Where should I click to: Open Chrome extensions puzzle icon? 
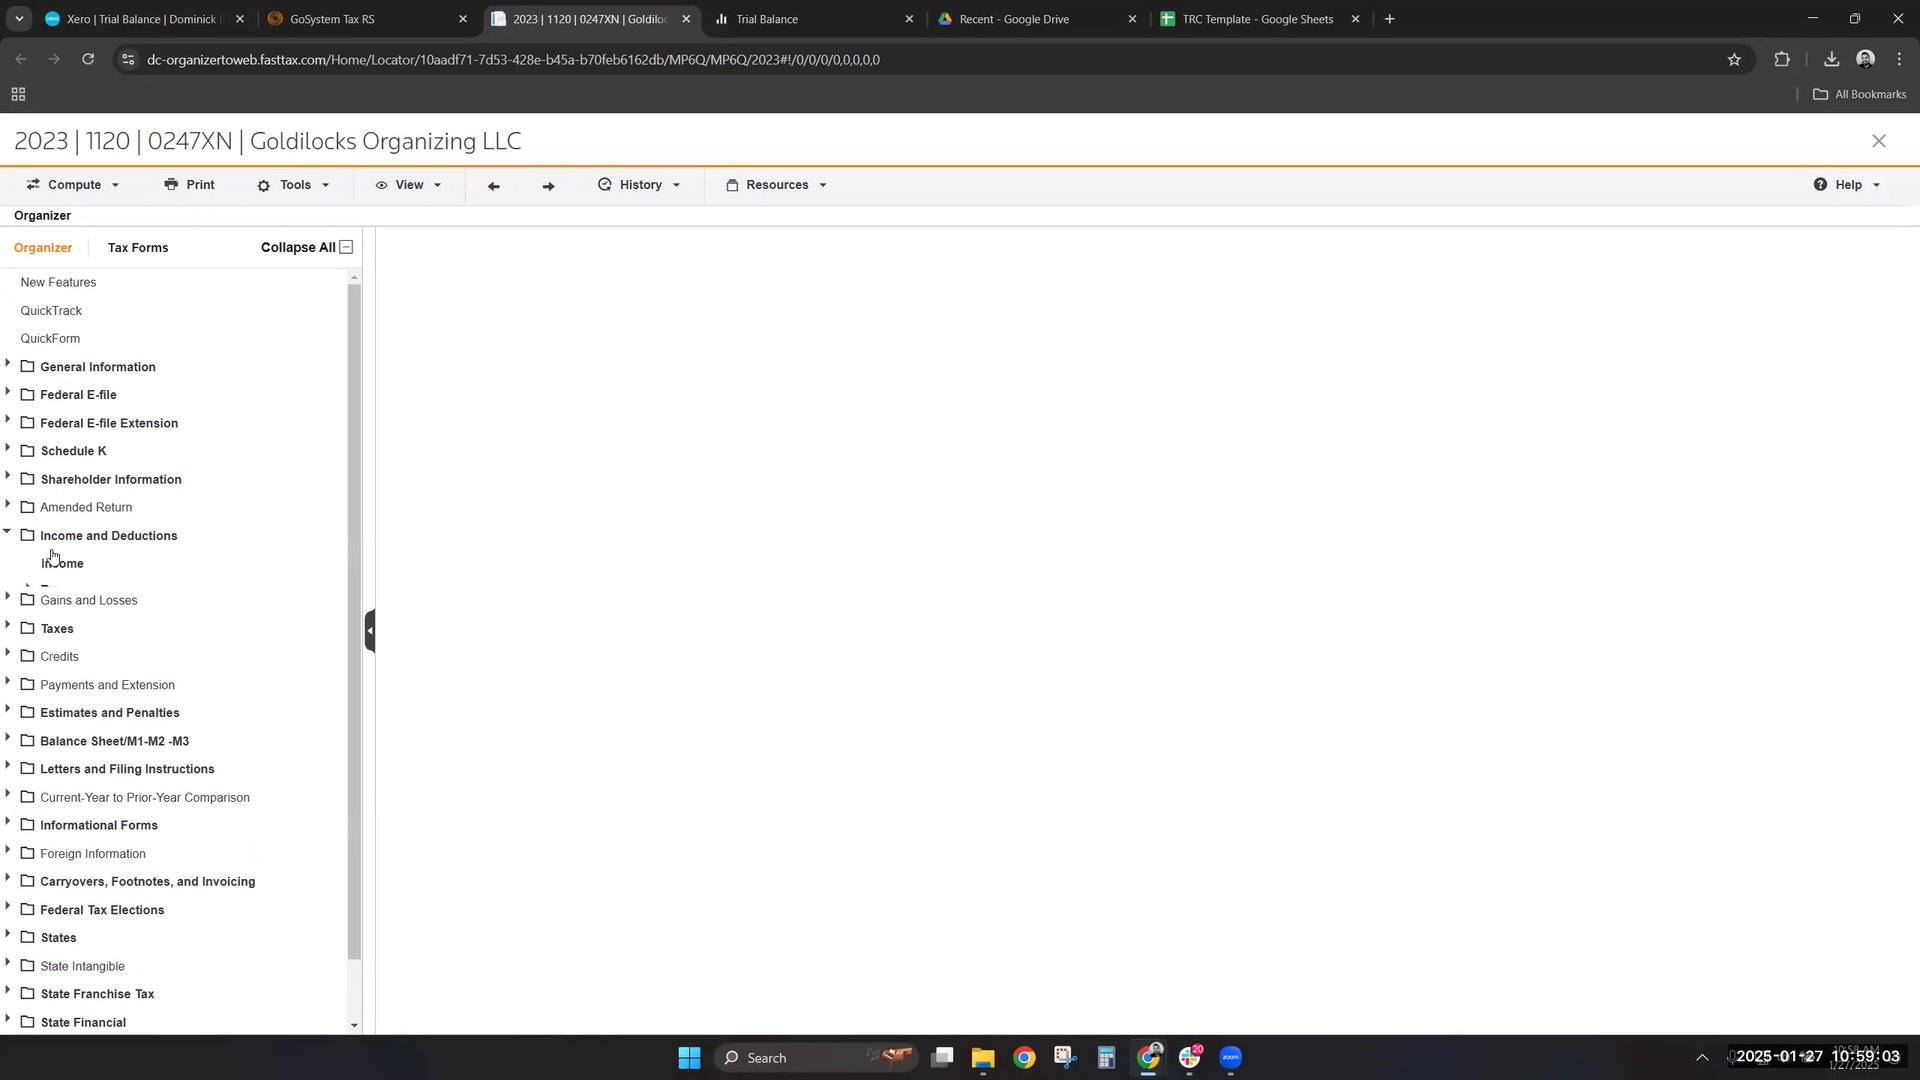pos(1782,60)
